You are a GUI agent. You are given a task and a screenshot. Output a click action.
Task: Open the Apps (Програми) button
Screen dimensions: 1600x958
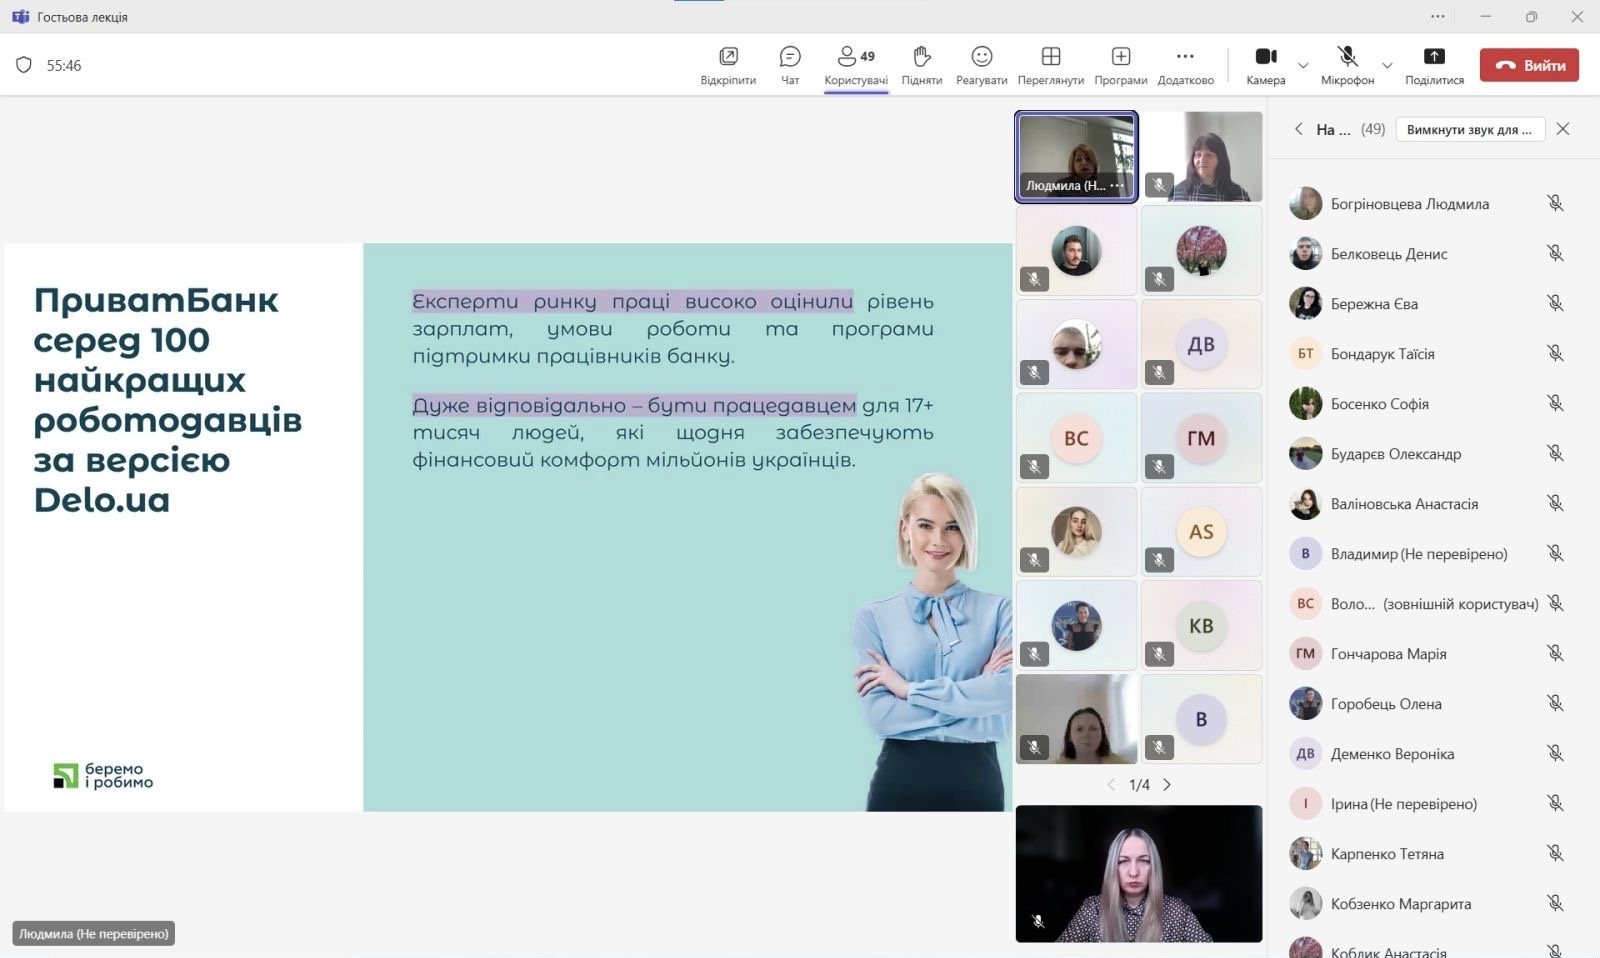coord(1120,65)
